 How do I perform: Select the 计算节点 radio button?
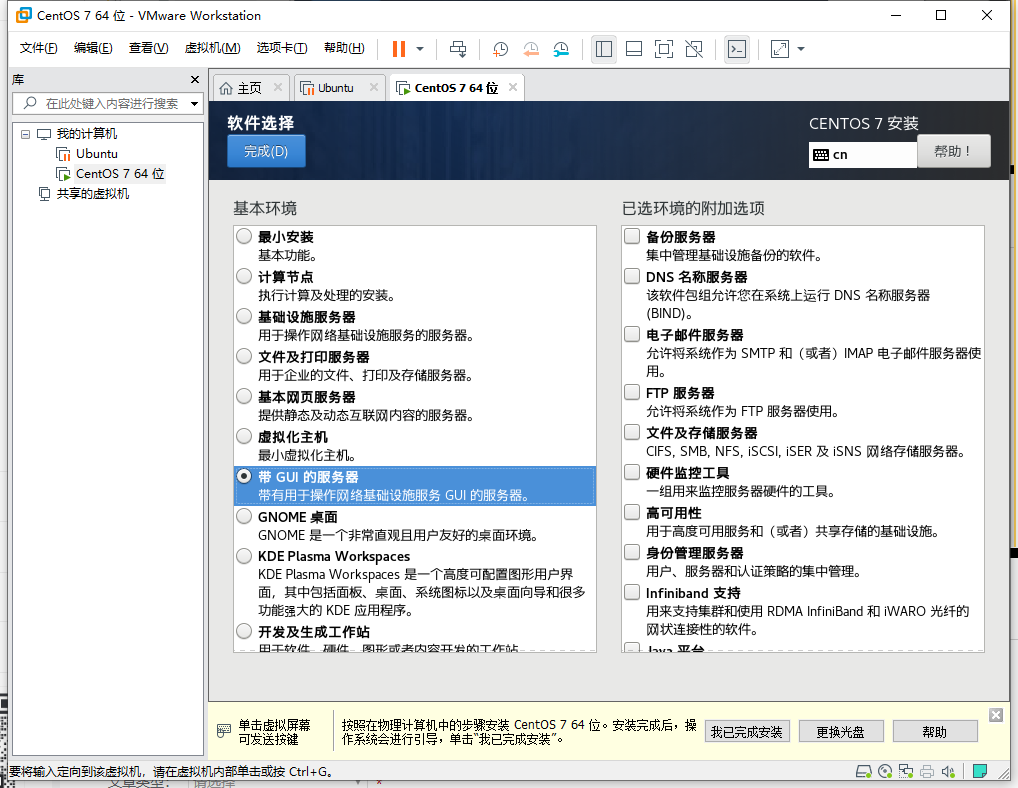(x=244, y=277)
